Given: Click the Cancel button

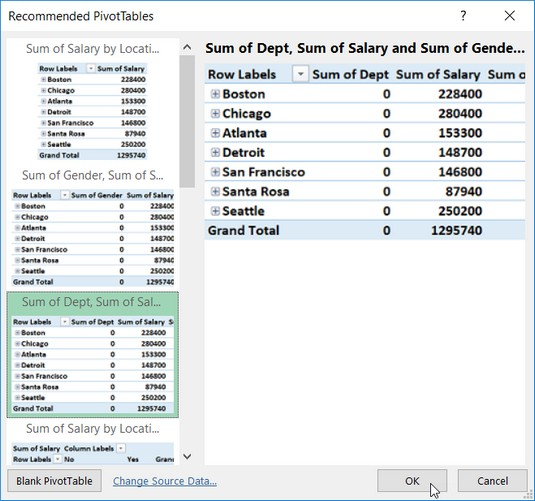Looking at the screenshot, I should tap(492, 481).
